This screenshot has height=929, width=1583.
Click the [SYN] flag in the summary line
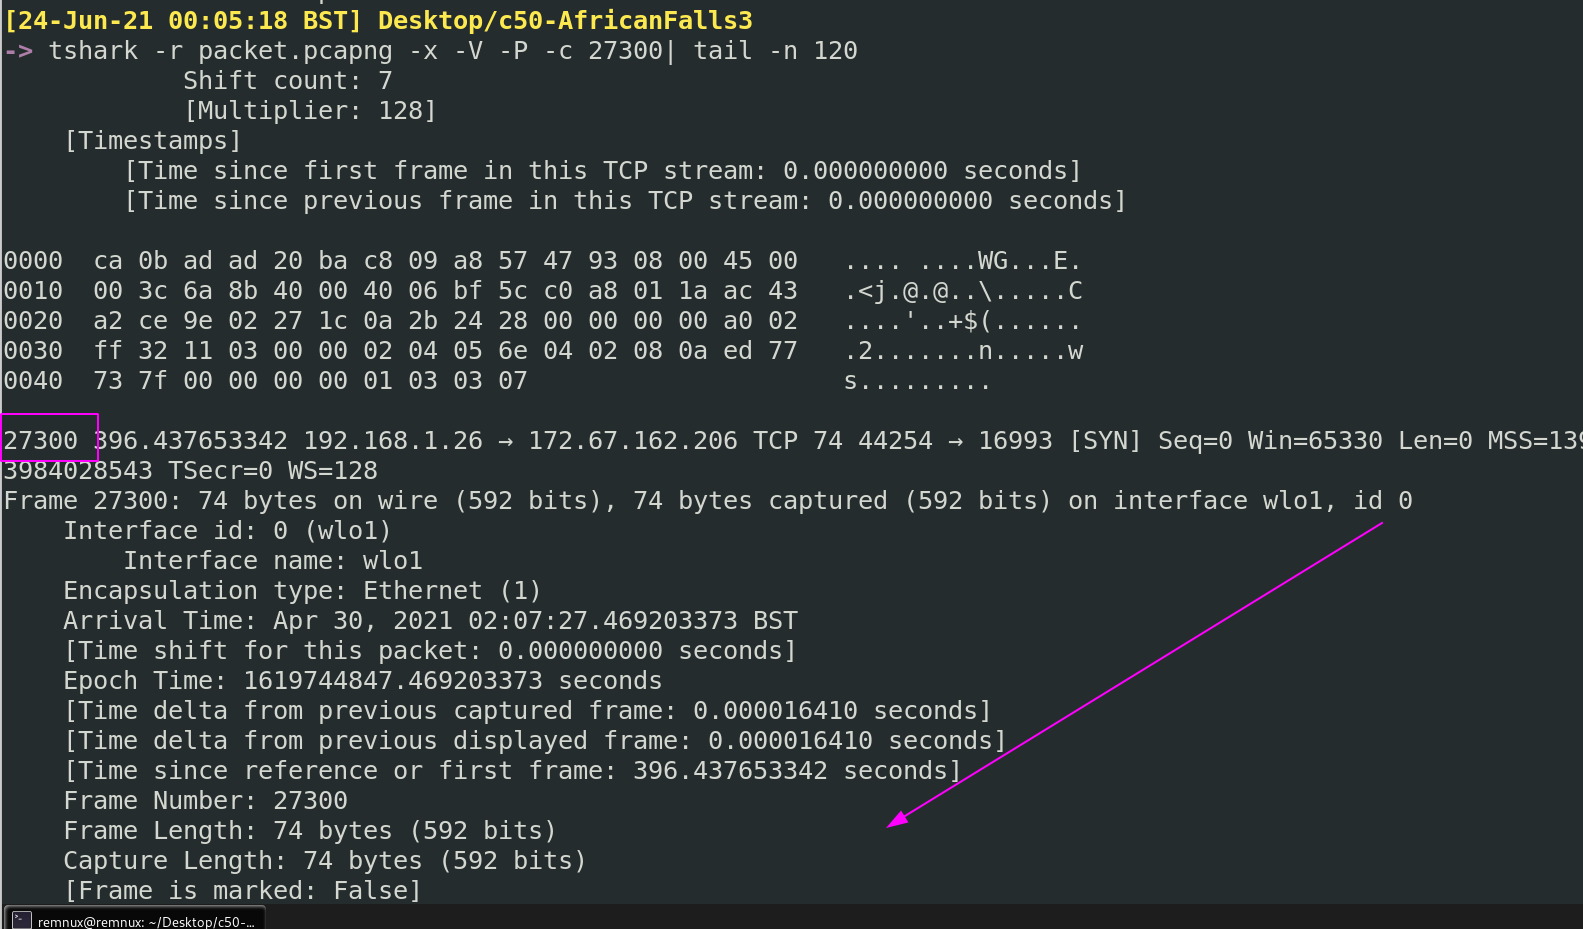pos(1105,441)
